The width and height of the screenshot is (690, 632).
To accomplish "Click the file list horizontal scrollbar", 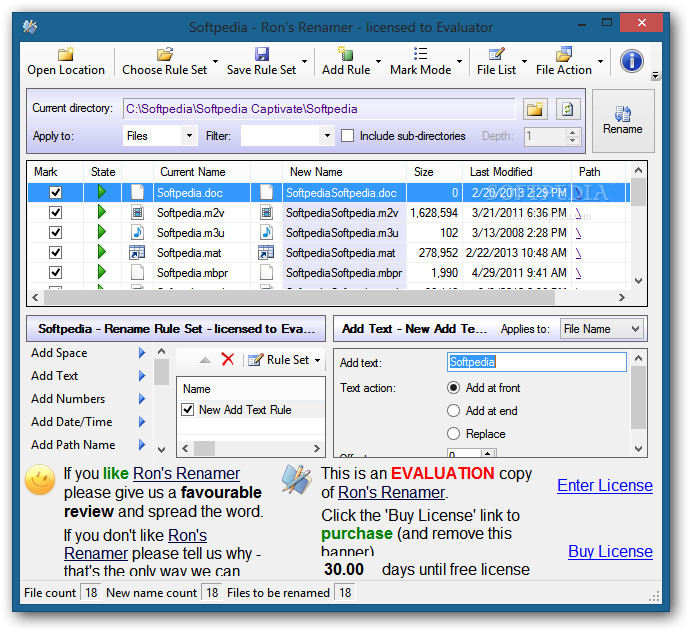I will coord(299,298).
